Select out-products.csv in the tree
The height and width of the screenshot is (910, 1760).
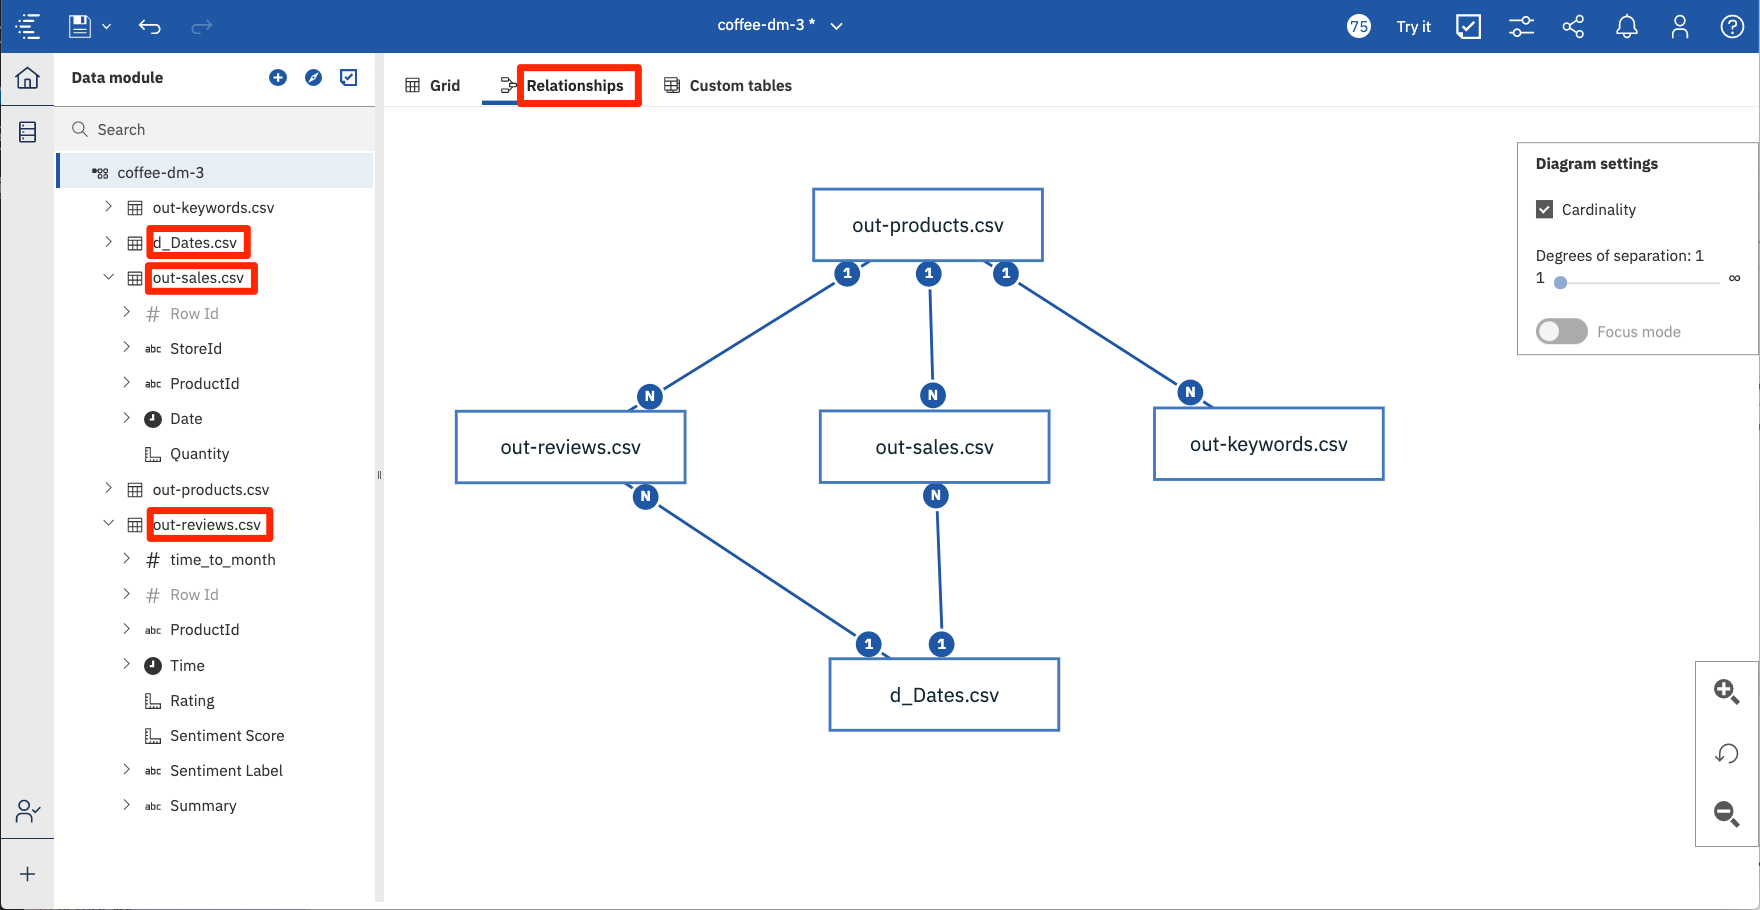point(211,490)
